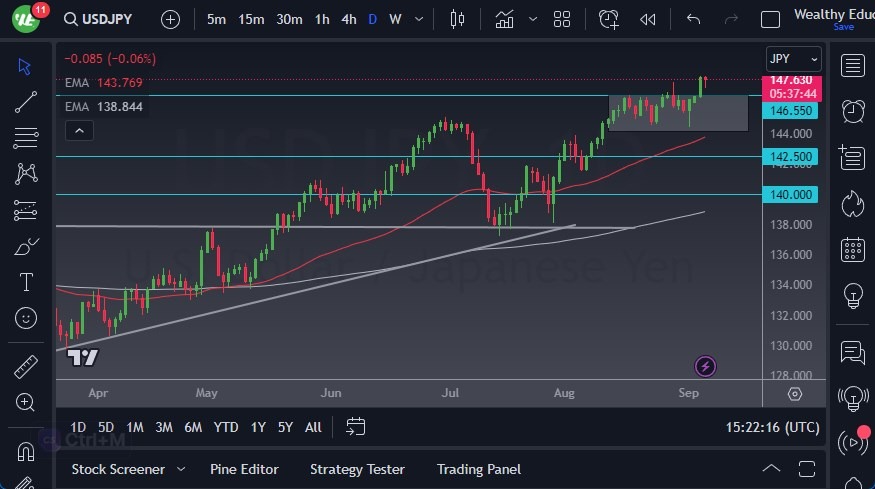875x489 pixels.
Task: Open the Pine Editor tab
Action: [244, 469]
